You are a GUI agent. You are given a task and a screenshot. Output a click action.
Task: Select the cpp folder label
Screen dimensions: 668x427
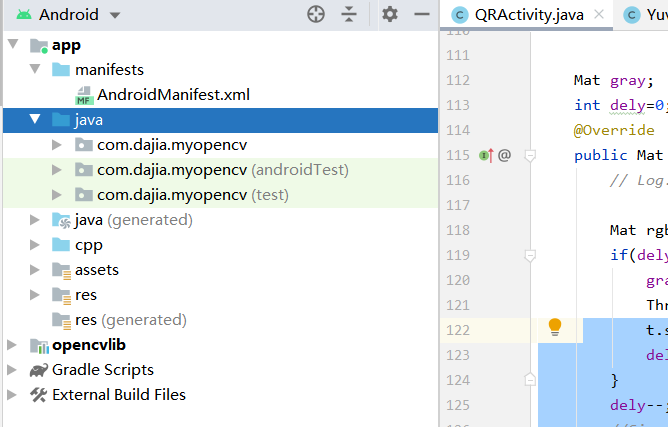click(x=89, y=245)
